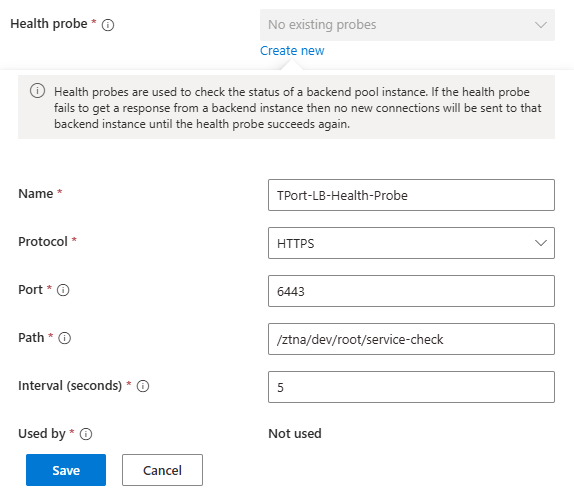
Task: Click the Interval (seconds) info icon
Action: (x=143, y=386)
